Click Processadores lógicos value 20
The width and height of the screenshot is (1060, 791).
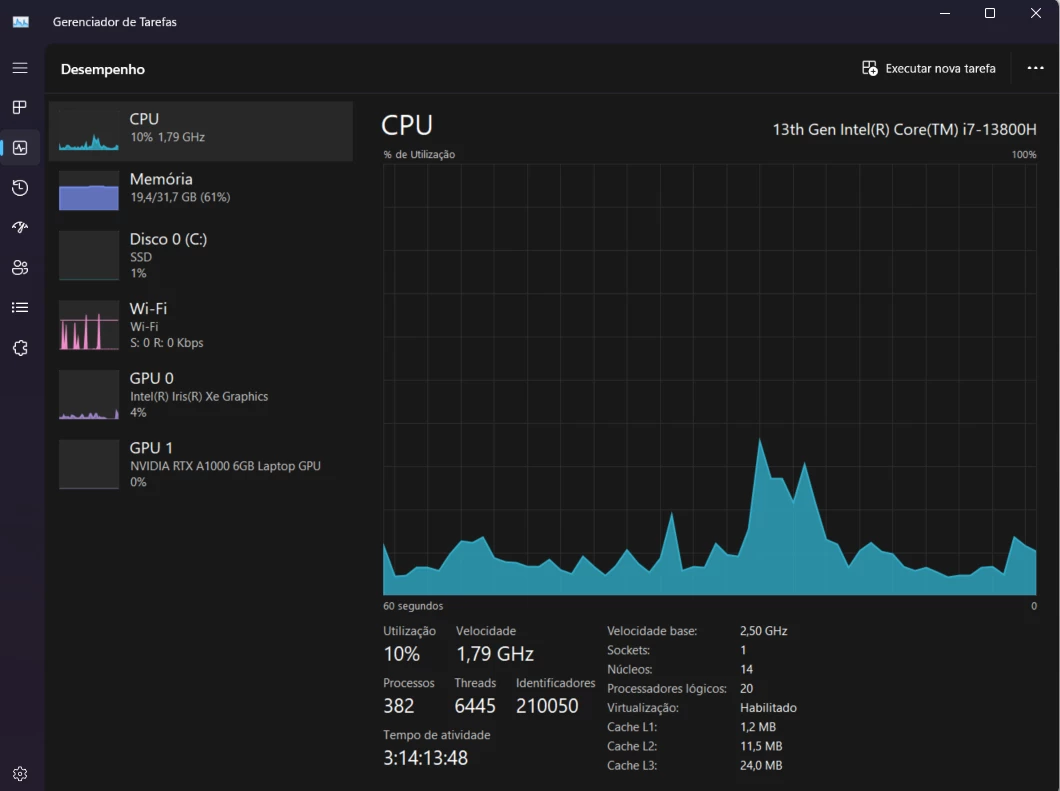(746, 688)
